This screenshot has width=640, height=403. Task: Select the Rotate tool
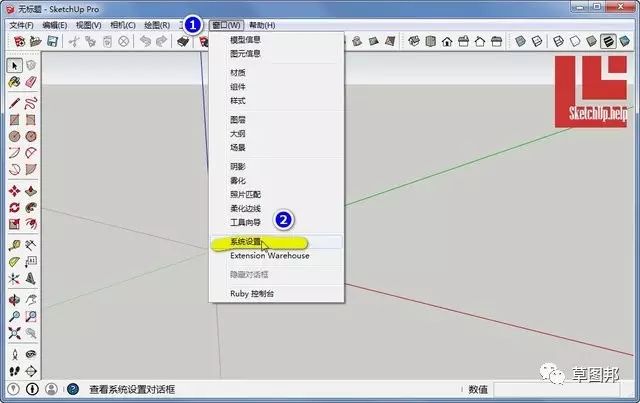[15, 207]
